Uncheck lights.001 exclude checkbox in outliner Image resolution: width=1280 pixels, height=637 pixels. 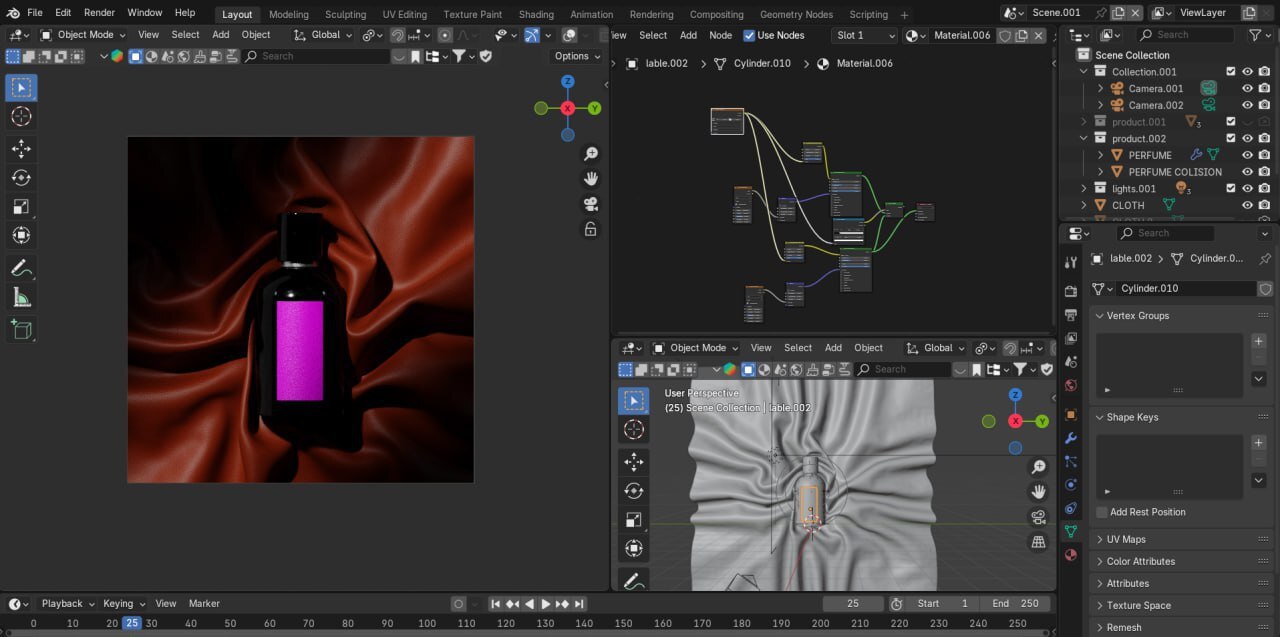(1231, 188)
